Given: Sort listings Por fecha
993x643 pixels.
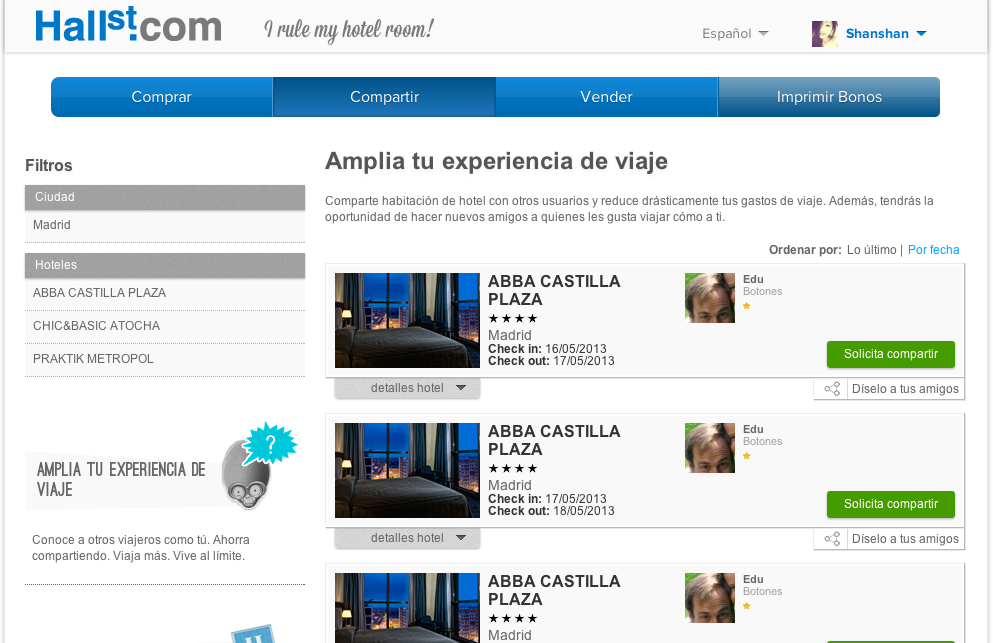Looking at the screenshot, I should (x=933, y=250).
